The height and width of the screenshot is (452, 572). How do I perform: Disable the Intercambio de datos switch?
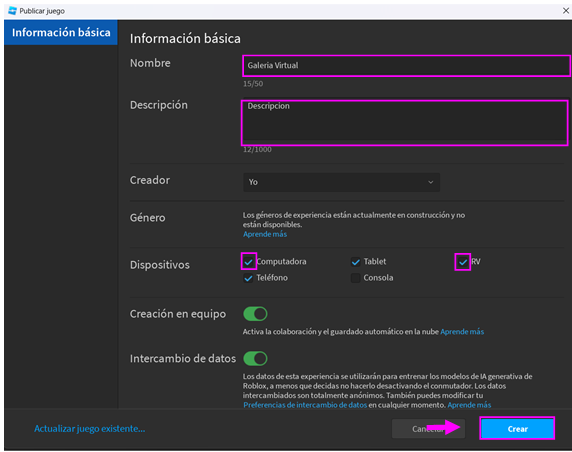pyautogui.click(x=255, y=359)
